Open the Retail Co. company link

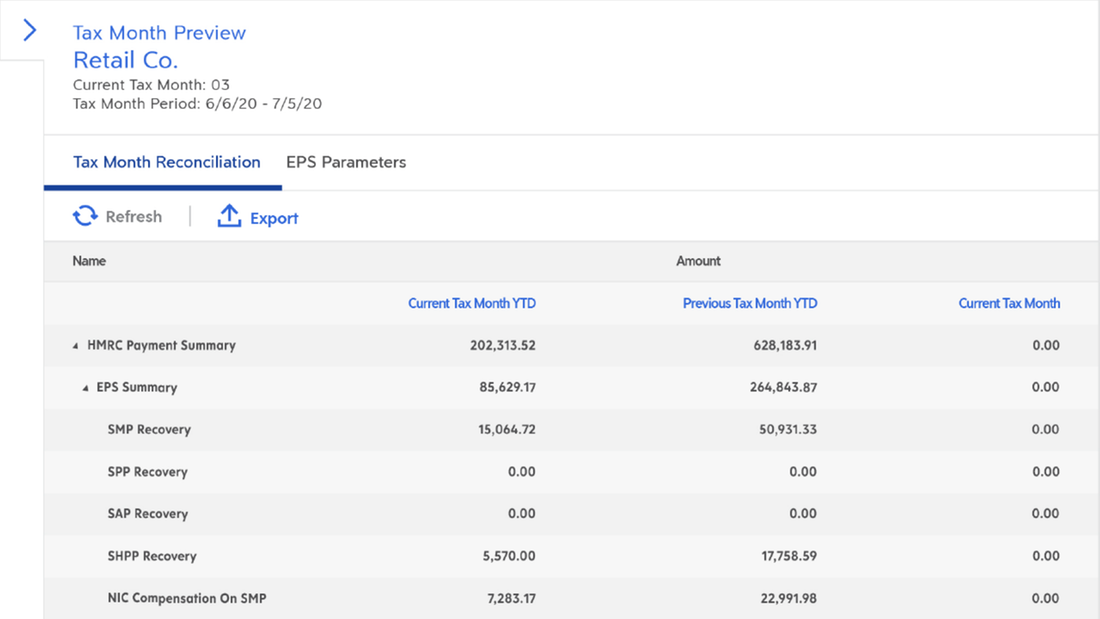click(x=125, y=60)
